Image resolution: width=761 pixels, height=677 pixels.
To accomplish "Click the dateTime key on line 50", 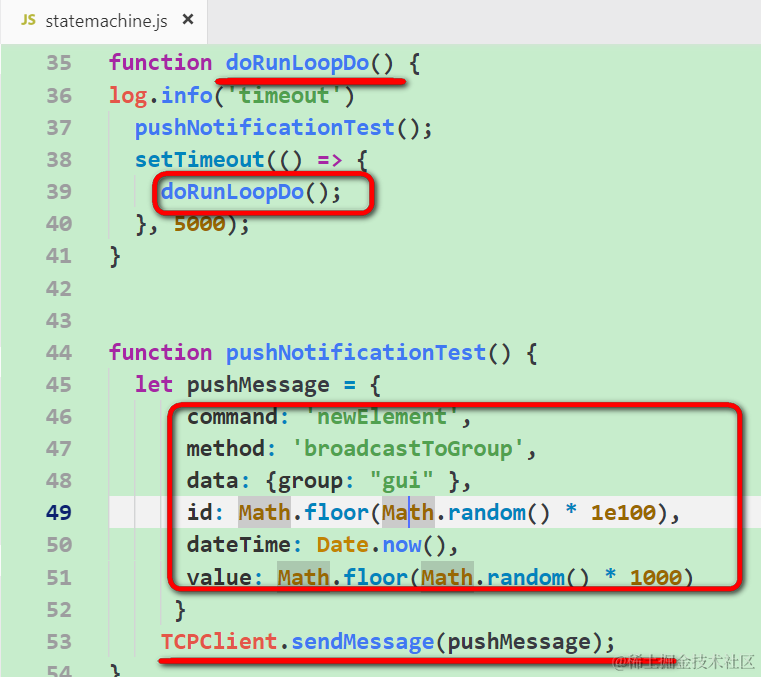I will [238, 545].
